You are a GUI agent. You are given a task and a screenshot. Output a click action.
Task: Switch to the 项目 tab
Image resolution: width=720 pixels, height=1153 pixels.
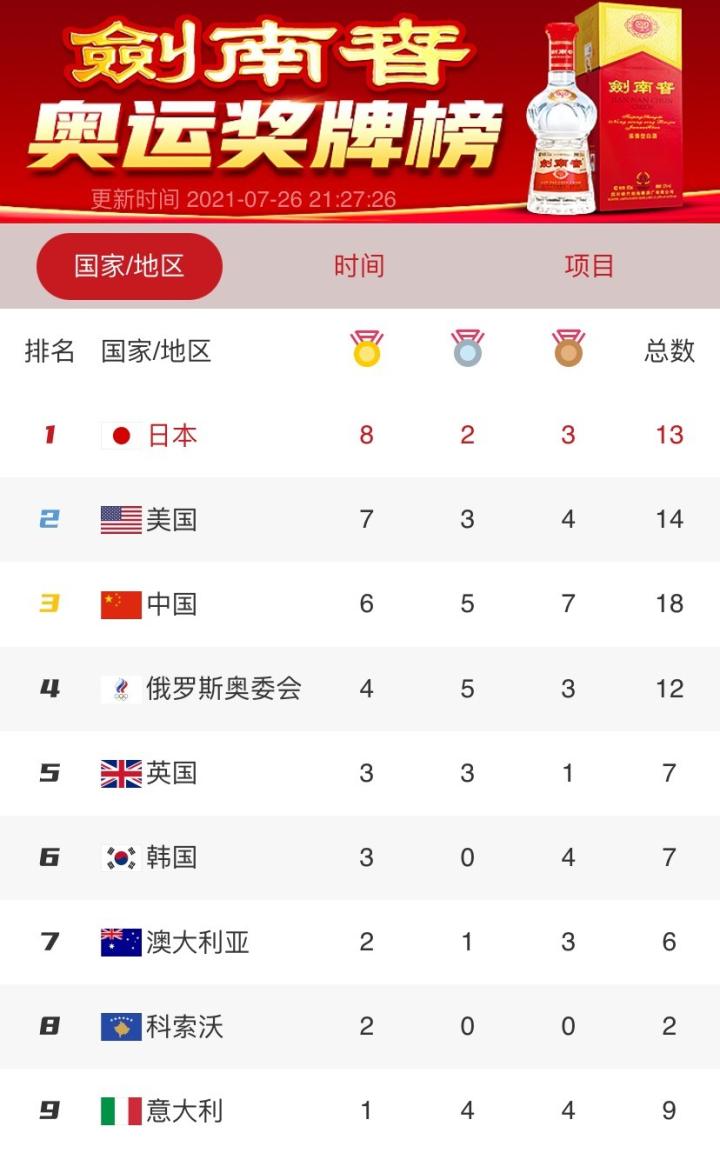[x=589, y=266]
